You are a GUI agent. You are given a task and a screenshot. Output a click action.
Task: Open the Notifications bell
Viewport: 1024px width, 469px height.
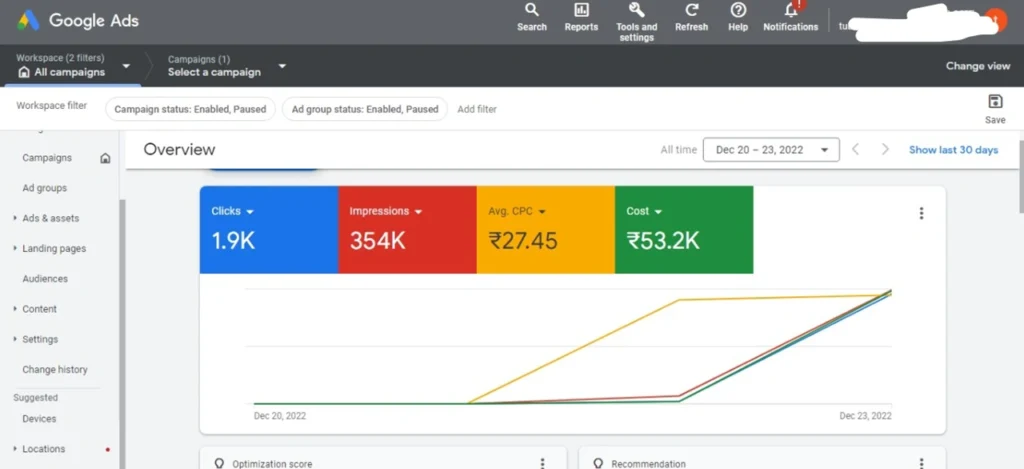(x=790, y=11)
